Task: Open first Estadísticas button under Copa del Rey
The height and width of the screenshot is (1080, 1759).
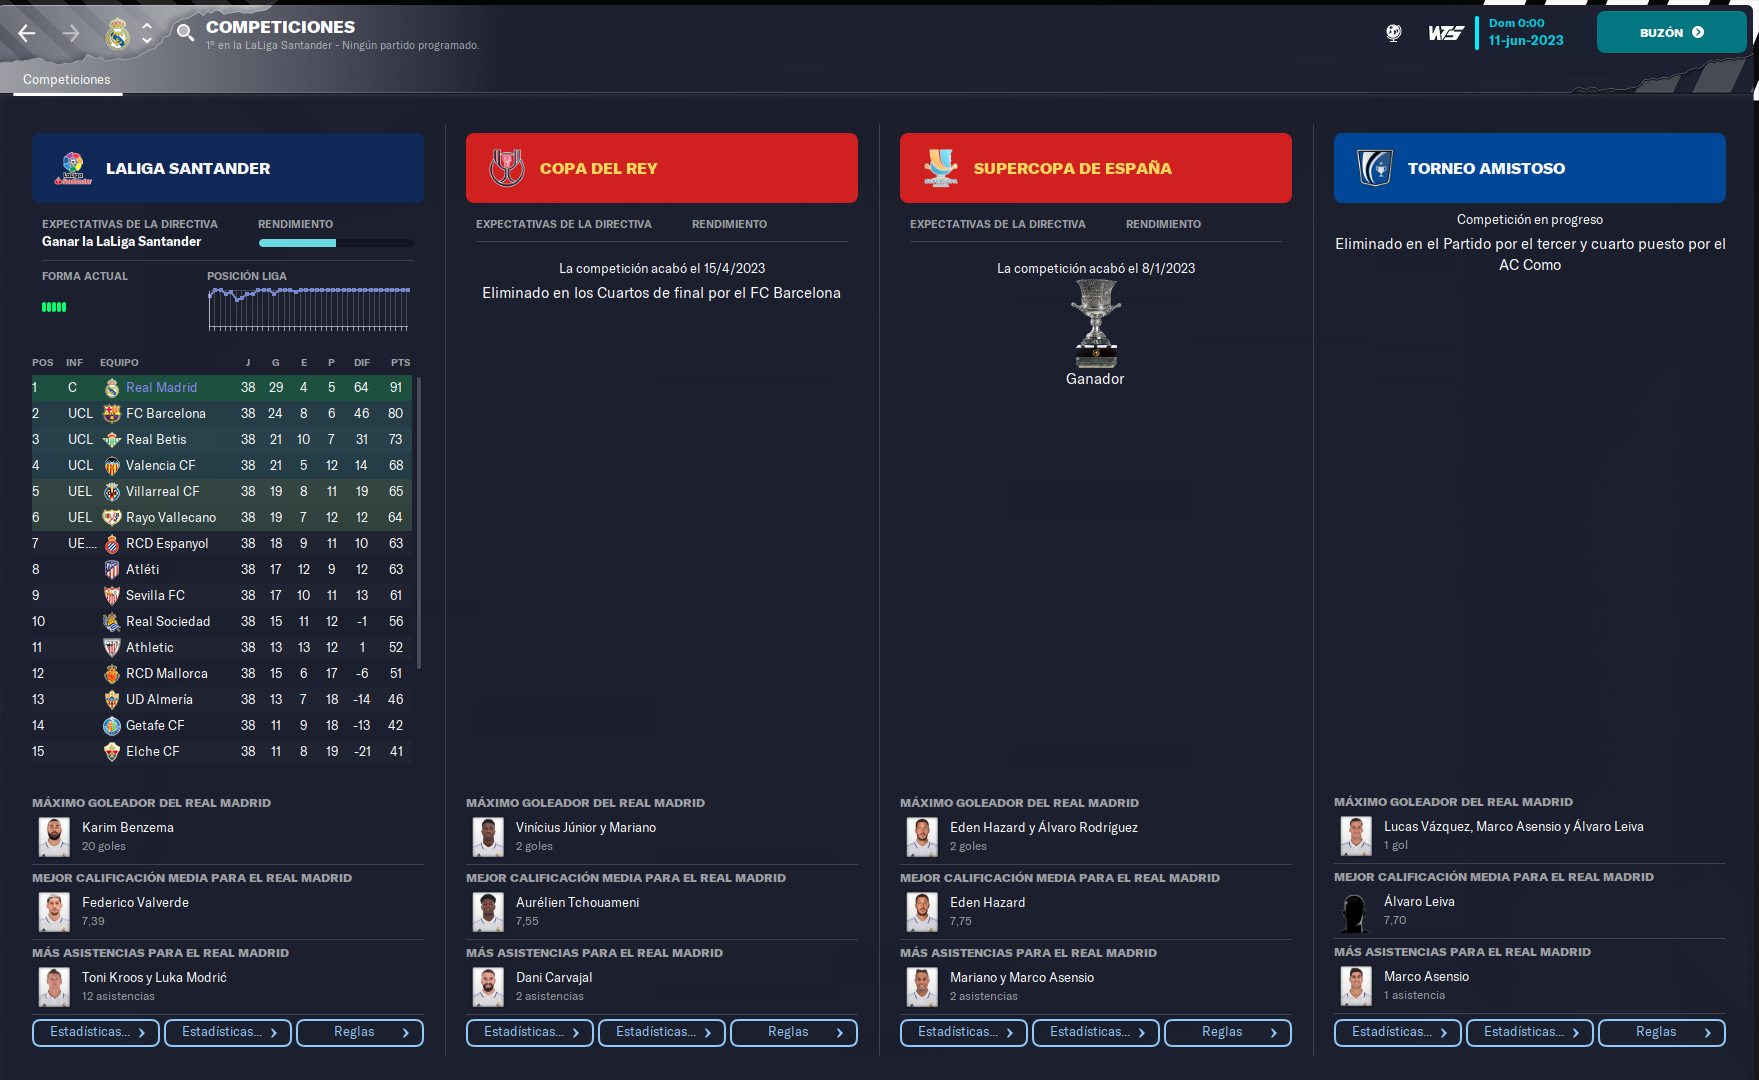Action: [530, 1032]
